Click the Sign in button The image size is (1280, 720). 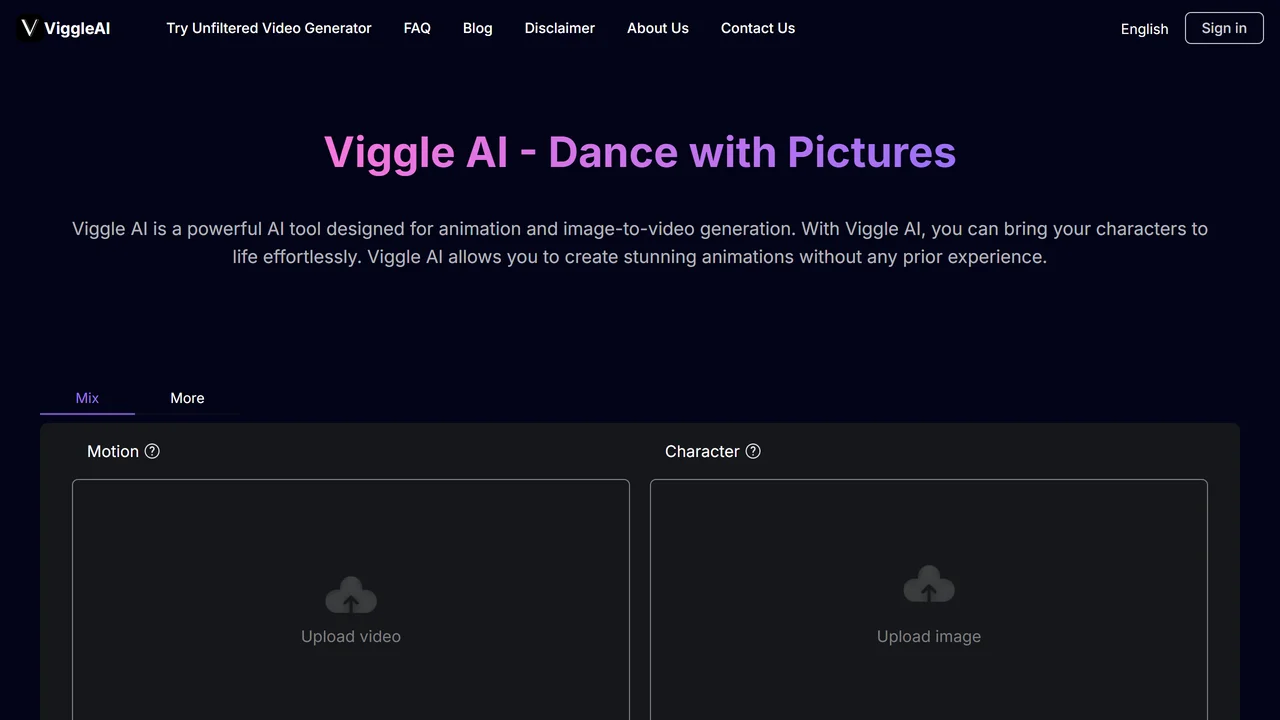[1224, 28]
